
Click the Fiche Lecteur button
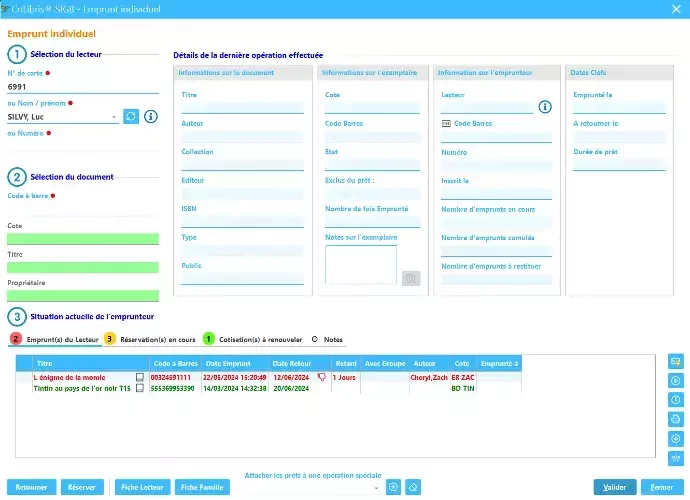pos(142,487)
